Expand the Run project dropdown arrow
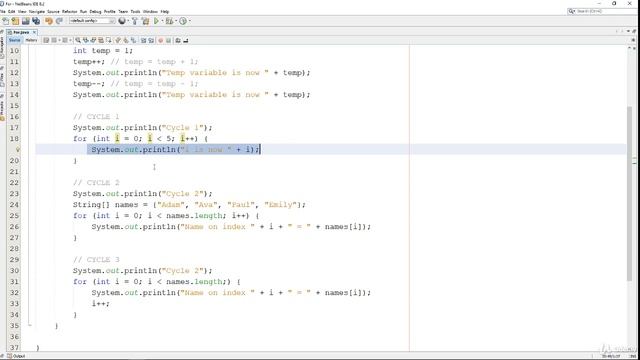Screen dimensions: 640x360 (x=162, y=21)
